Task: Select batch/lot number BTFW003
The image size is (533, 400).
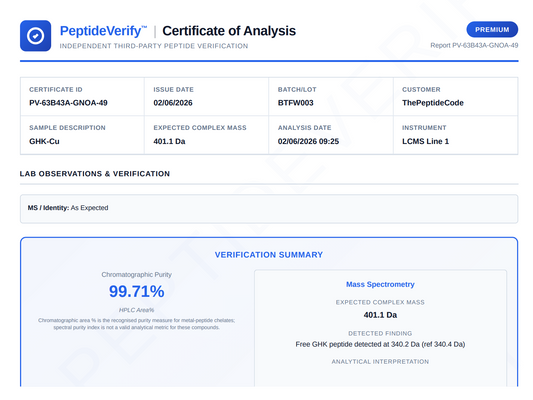Action: tap(295, 103)
